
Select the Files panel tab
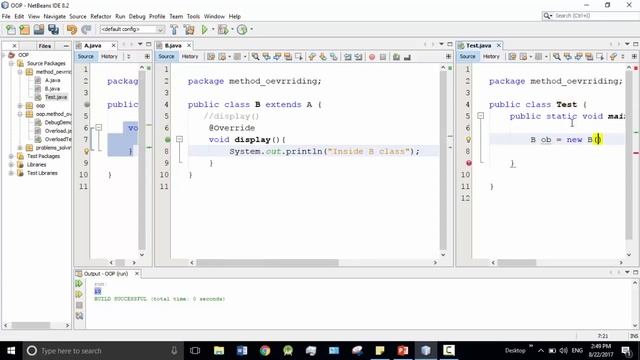(x=44, y=46)
